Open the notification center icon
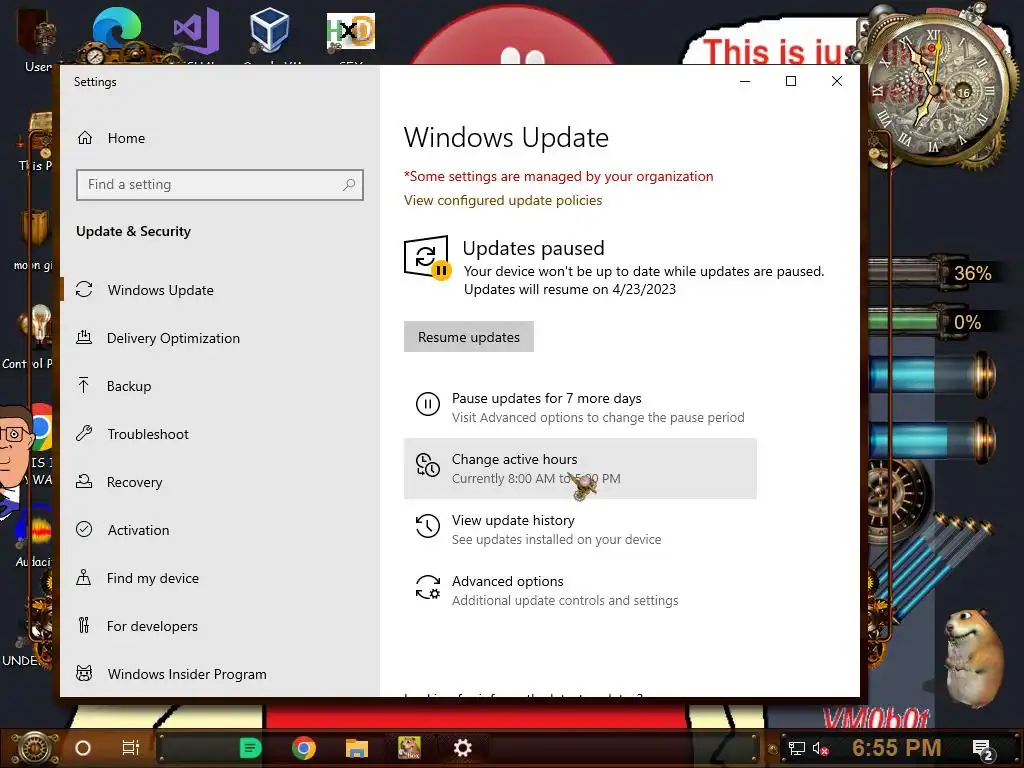The image size is (1024, 768). [x=983, y=750]
